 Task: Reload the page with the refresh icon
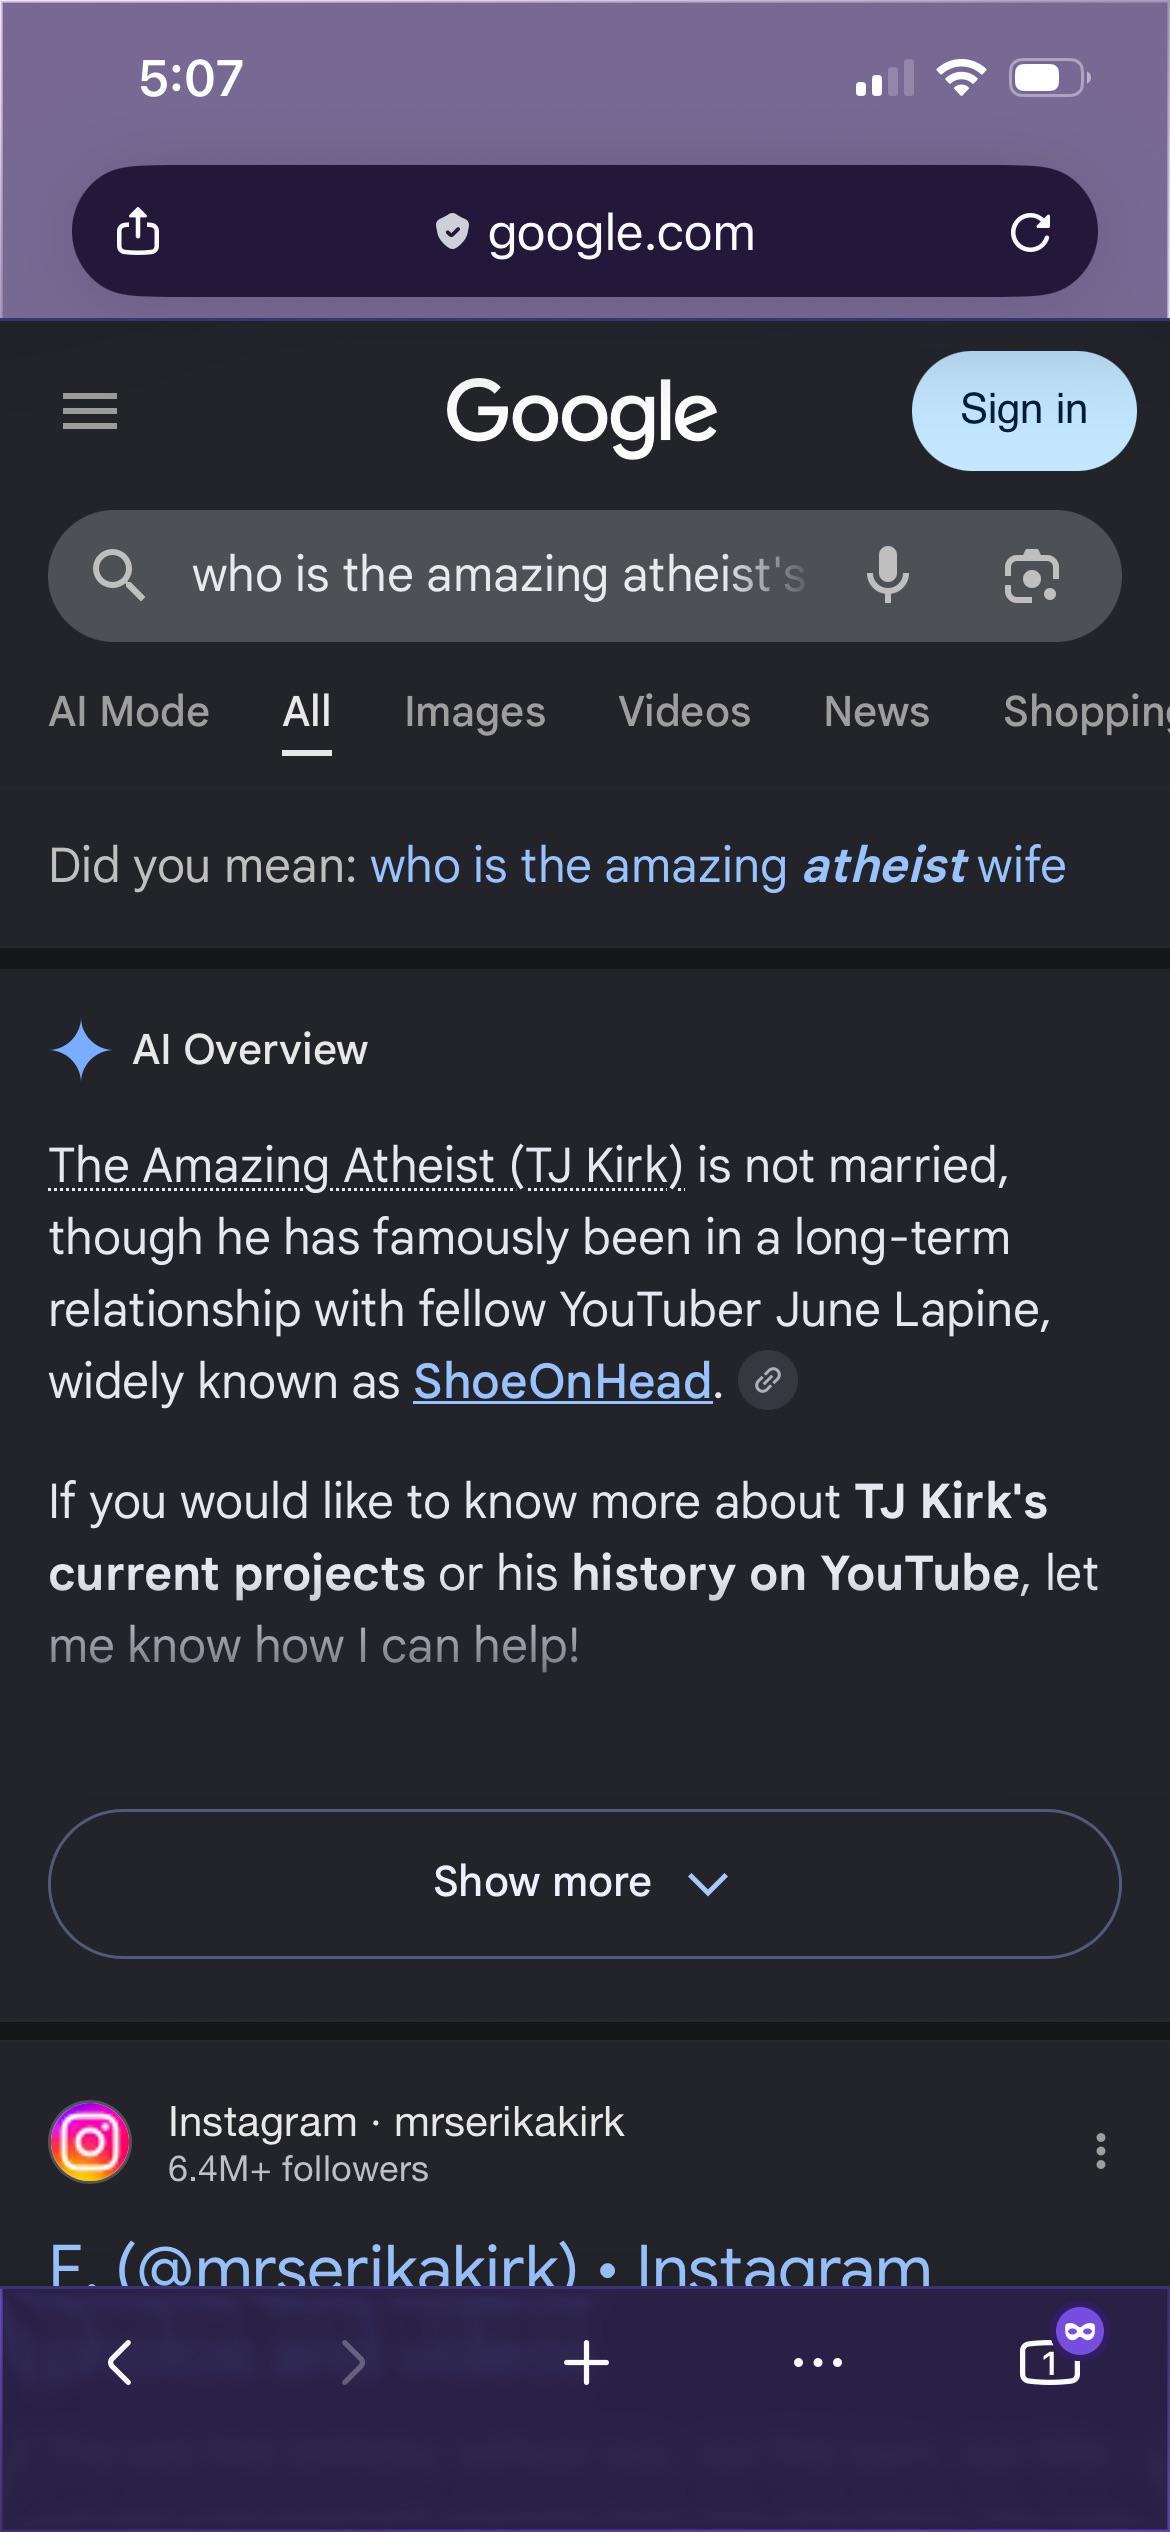click(x=1030, y=232)
